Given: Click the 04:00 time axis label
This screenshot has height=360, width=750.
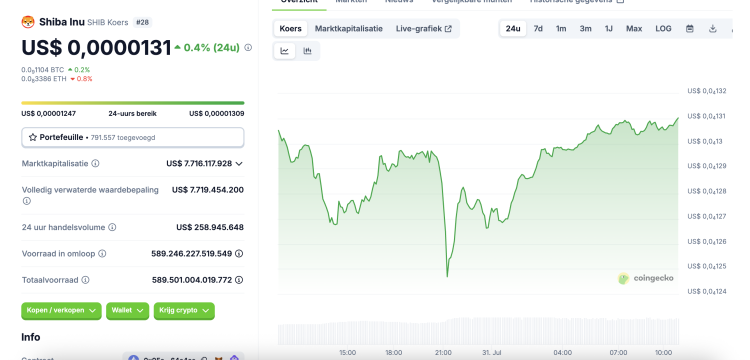Looking at the screenshot, I should tap(563, 353).
